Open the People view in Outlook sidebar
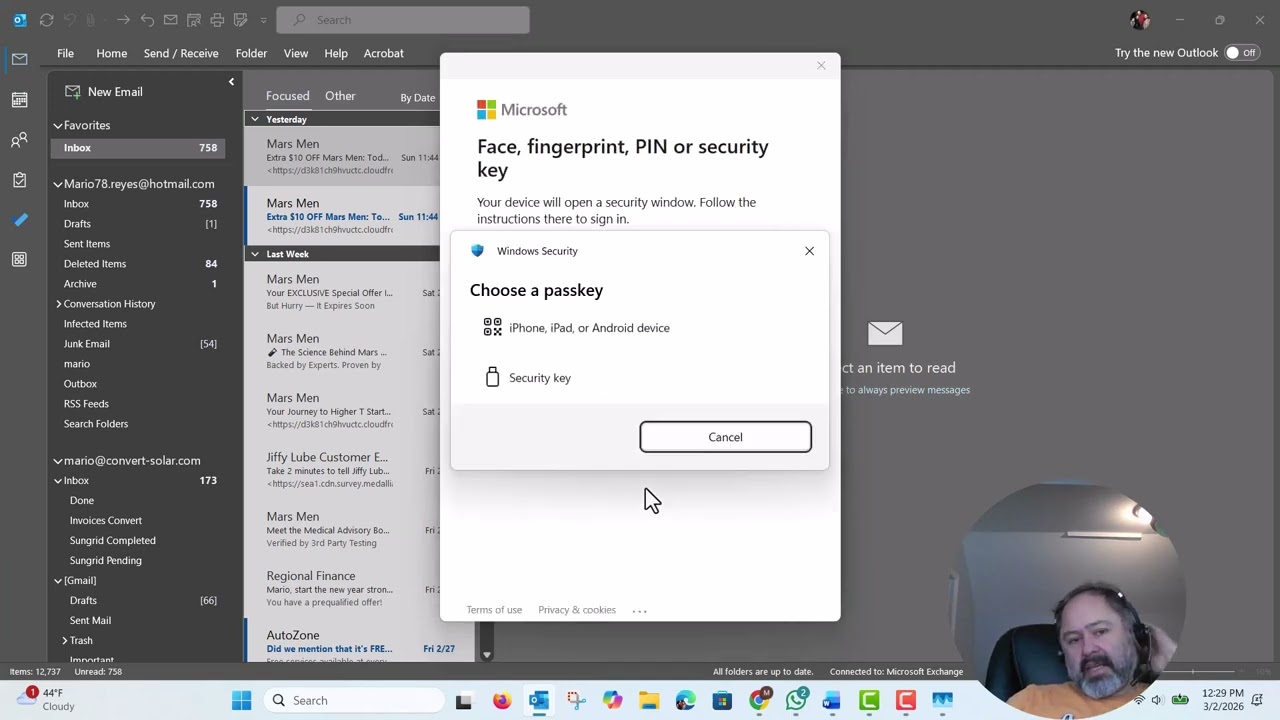Screen dimensions: 1280x720 pos(19,140)
